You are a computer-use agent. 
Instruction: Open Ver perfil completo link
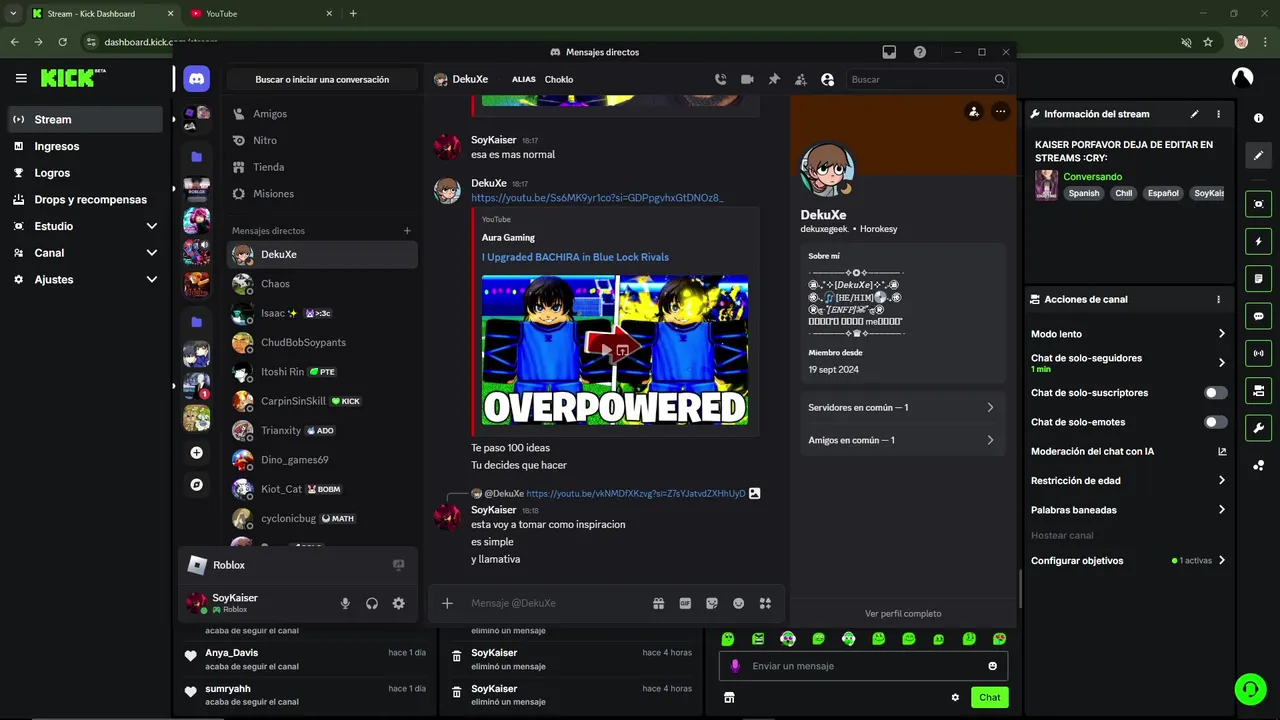902,613
